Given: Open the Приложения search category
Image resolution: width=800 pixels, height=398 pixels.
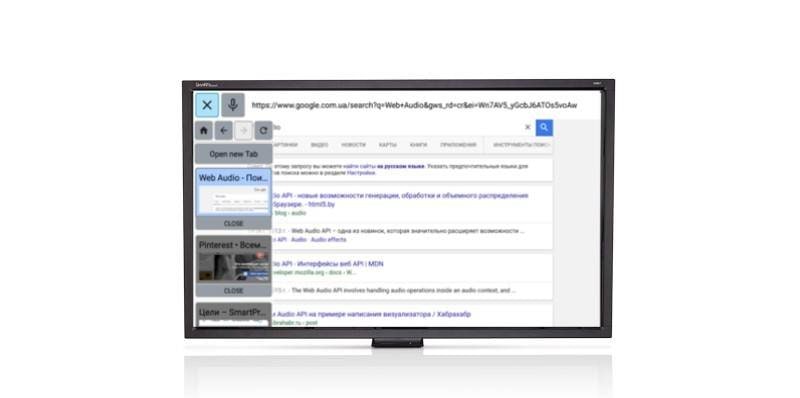Looking at the screenshot, I should pos(458,145).
